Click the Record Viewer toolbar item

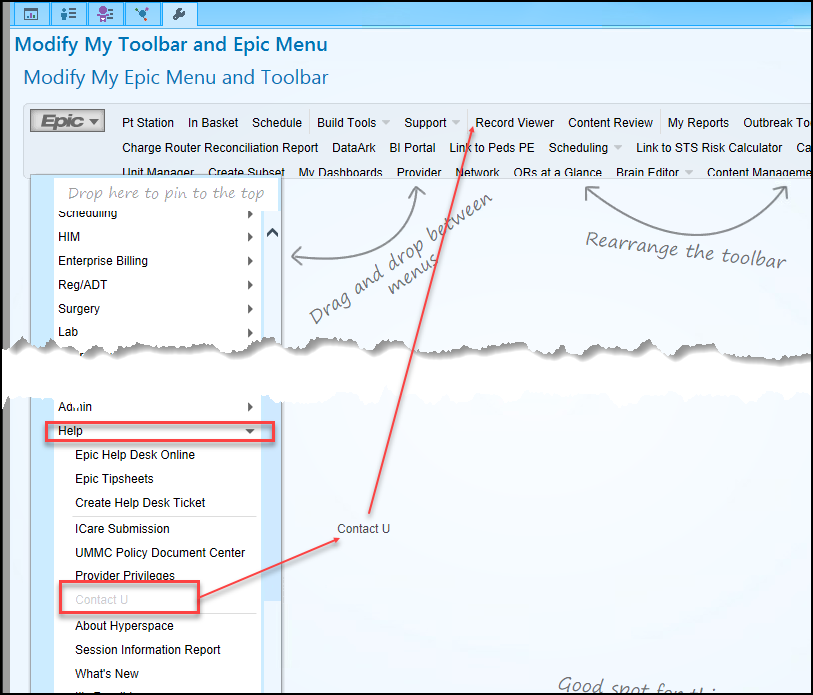514,123
